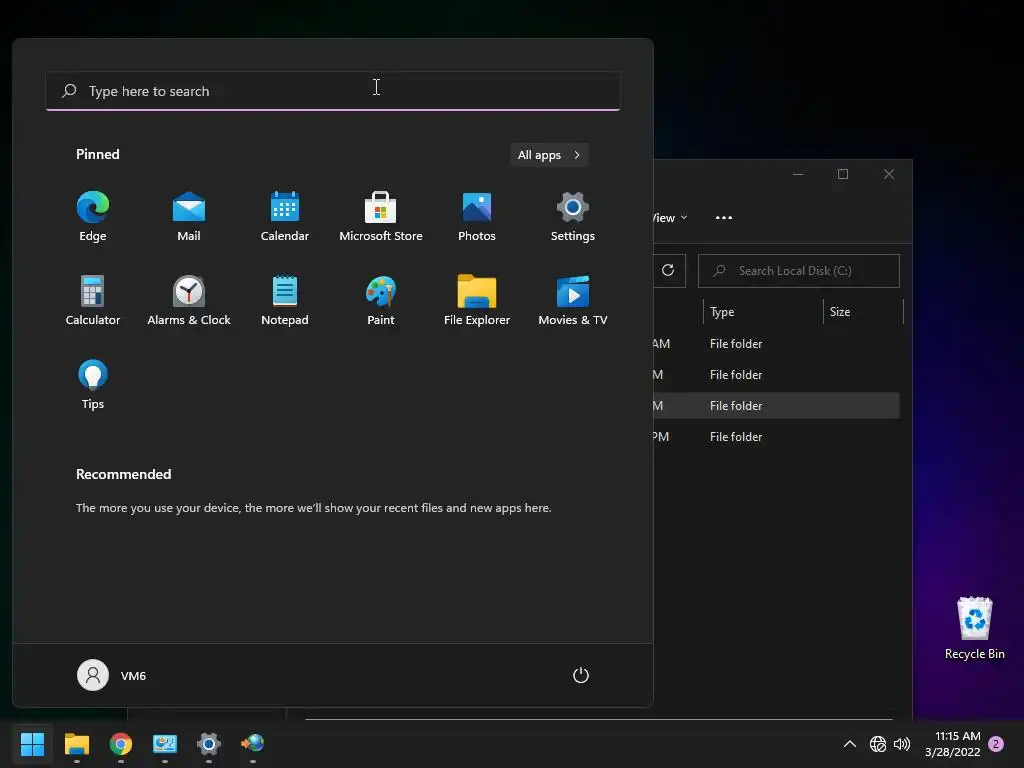
Task: Open the Paint app
Action: (x=381, y=300)
